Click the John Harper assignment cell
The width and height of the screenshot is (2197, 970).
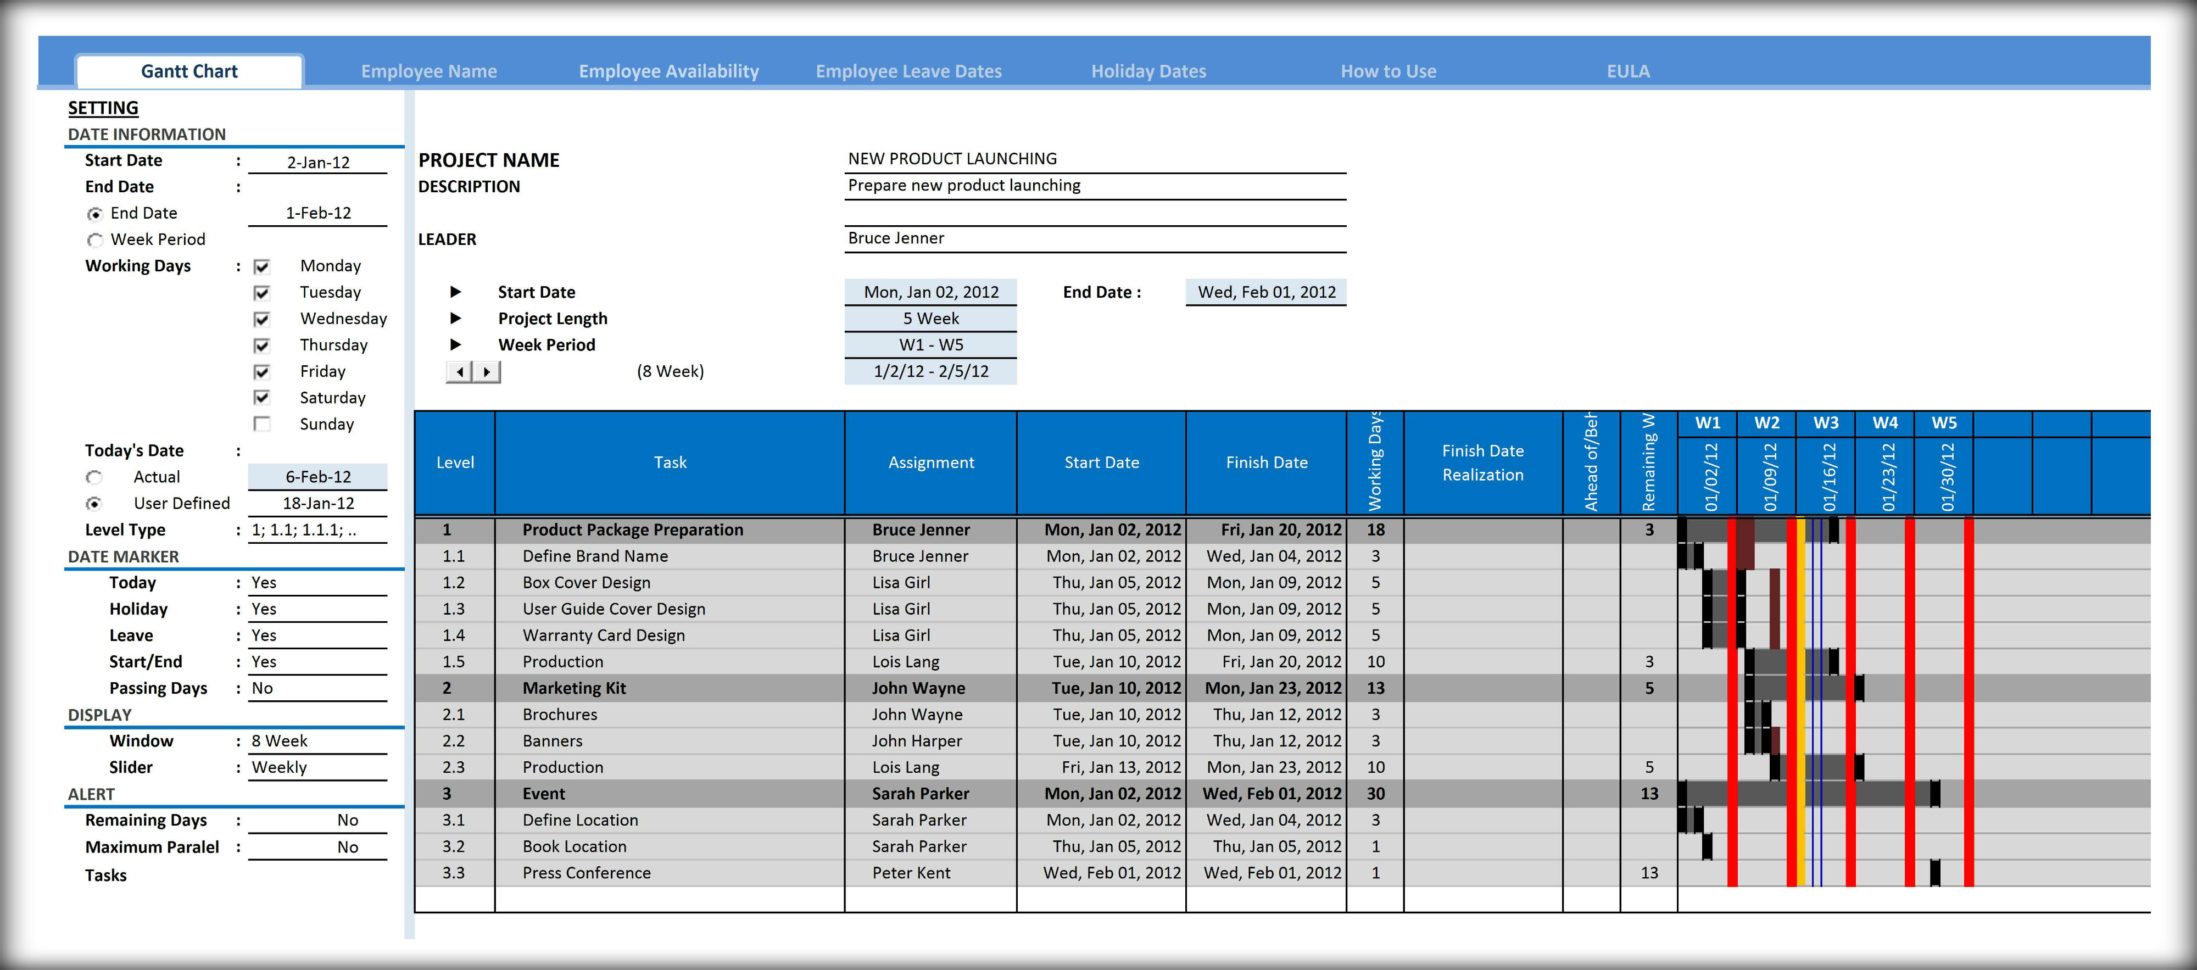coord(931,741)
